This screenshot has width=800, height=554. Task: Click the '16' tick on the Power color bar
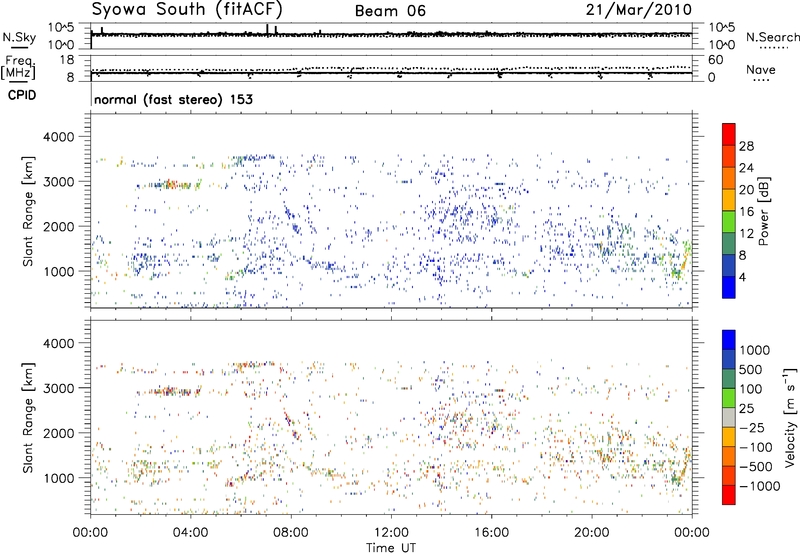[746, 212]
